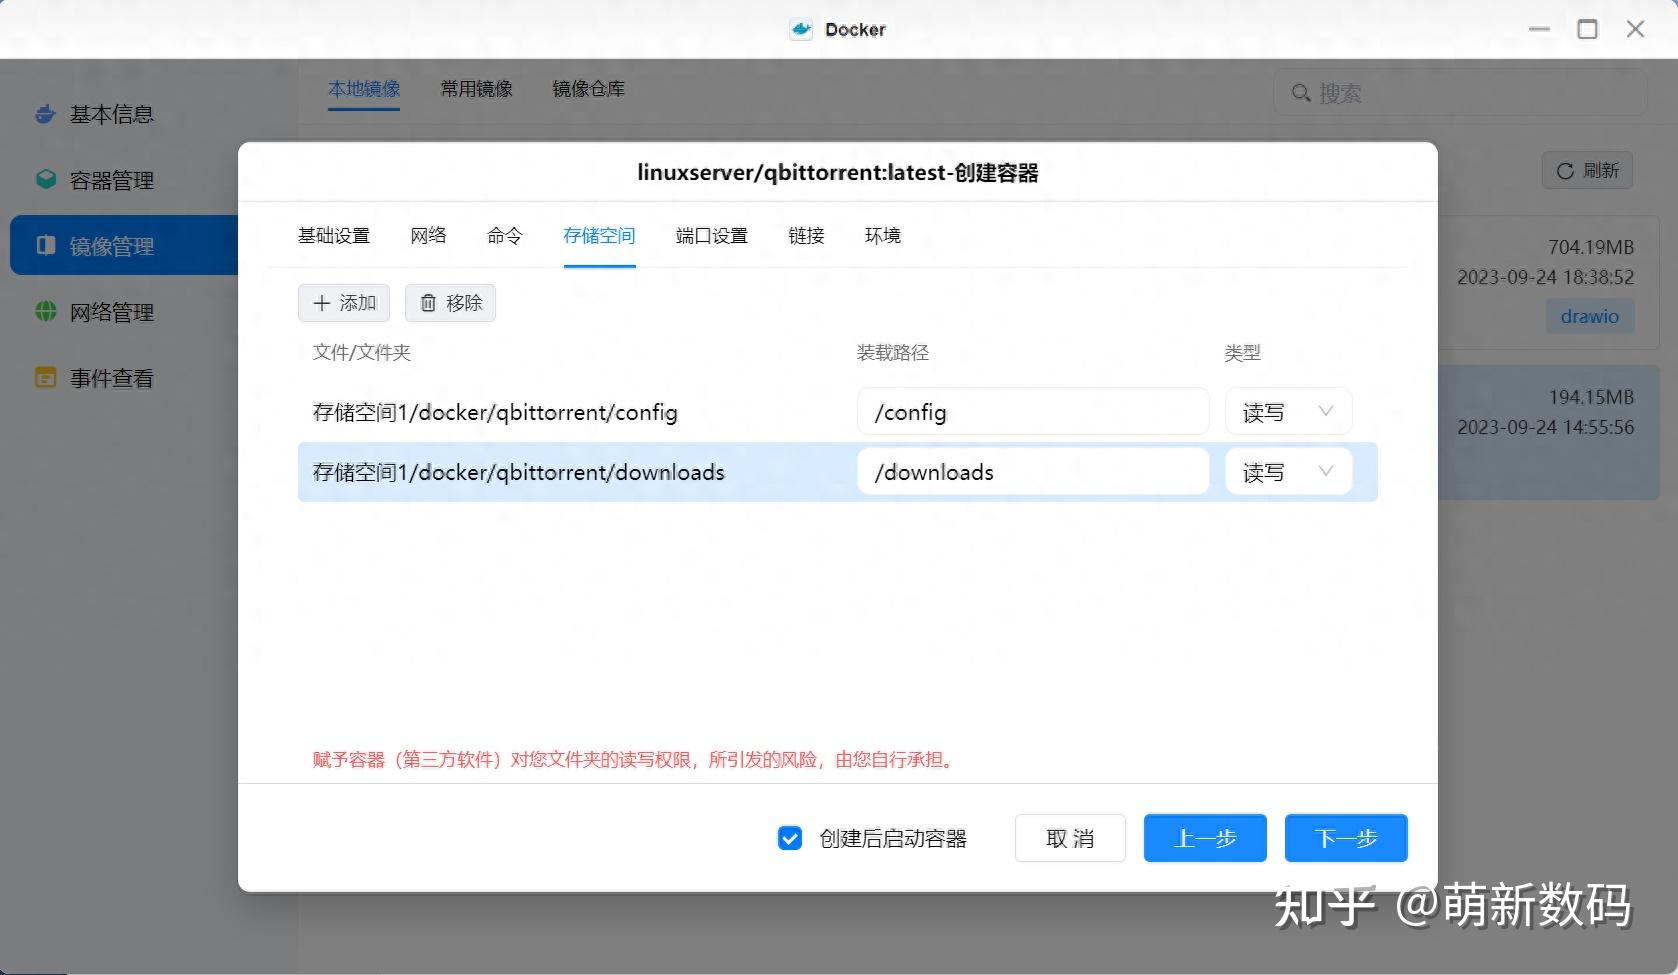Click the 移除 remove mount icon
1678x975 pixels.
[x=449, y=302]
